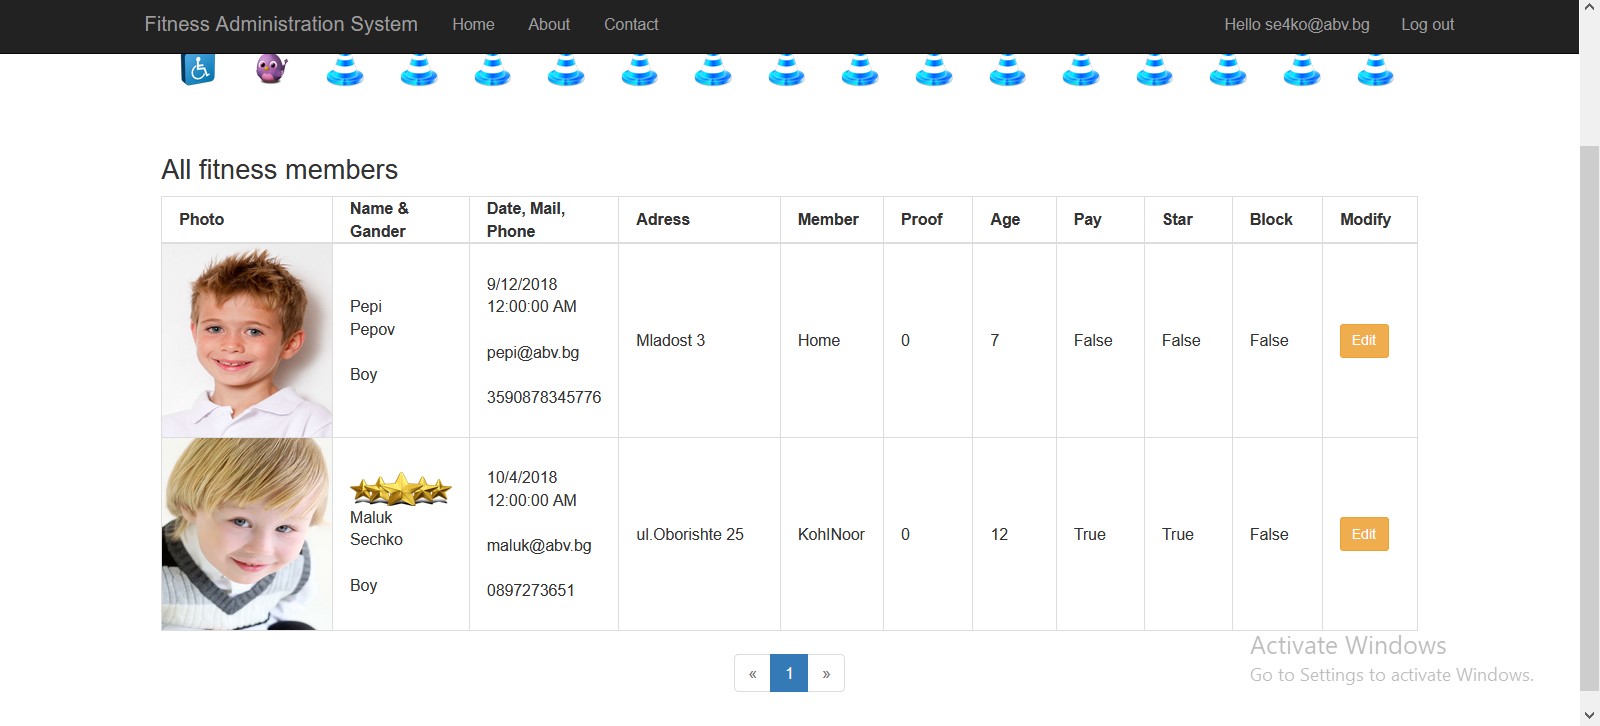Click the email pepi@abv.bg
Screen dimensions: 1600x726
click(533, 352)
